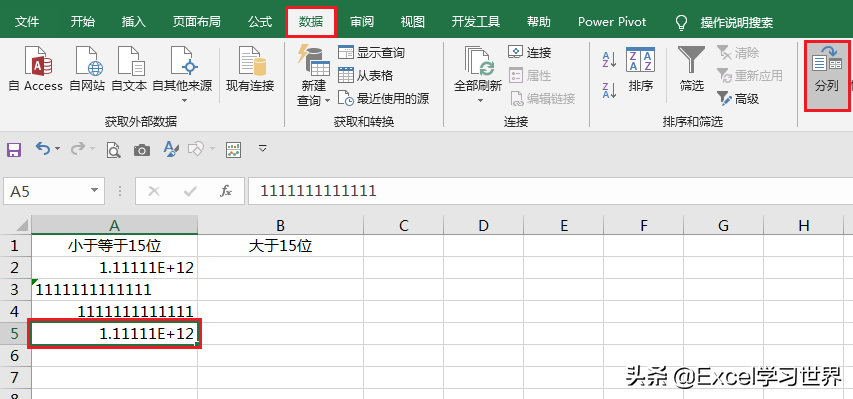Click selected cell A5 1.11111E+12

(x=114, y=334)
